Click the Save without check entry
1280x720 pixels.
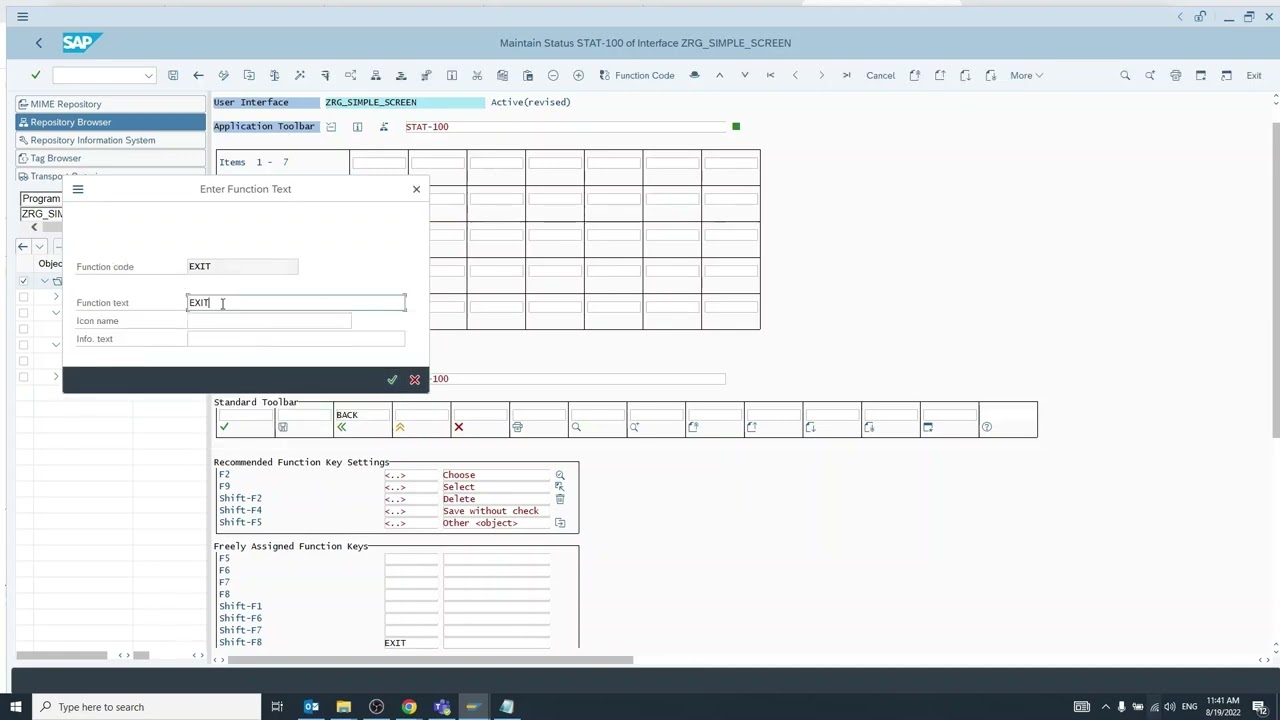click(x=496, y=511)
